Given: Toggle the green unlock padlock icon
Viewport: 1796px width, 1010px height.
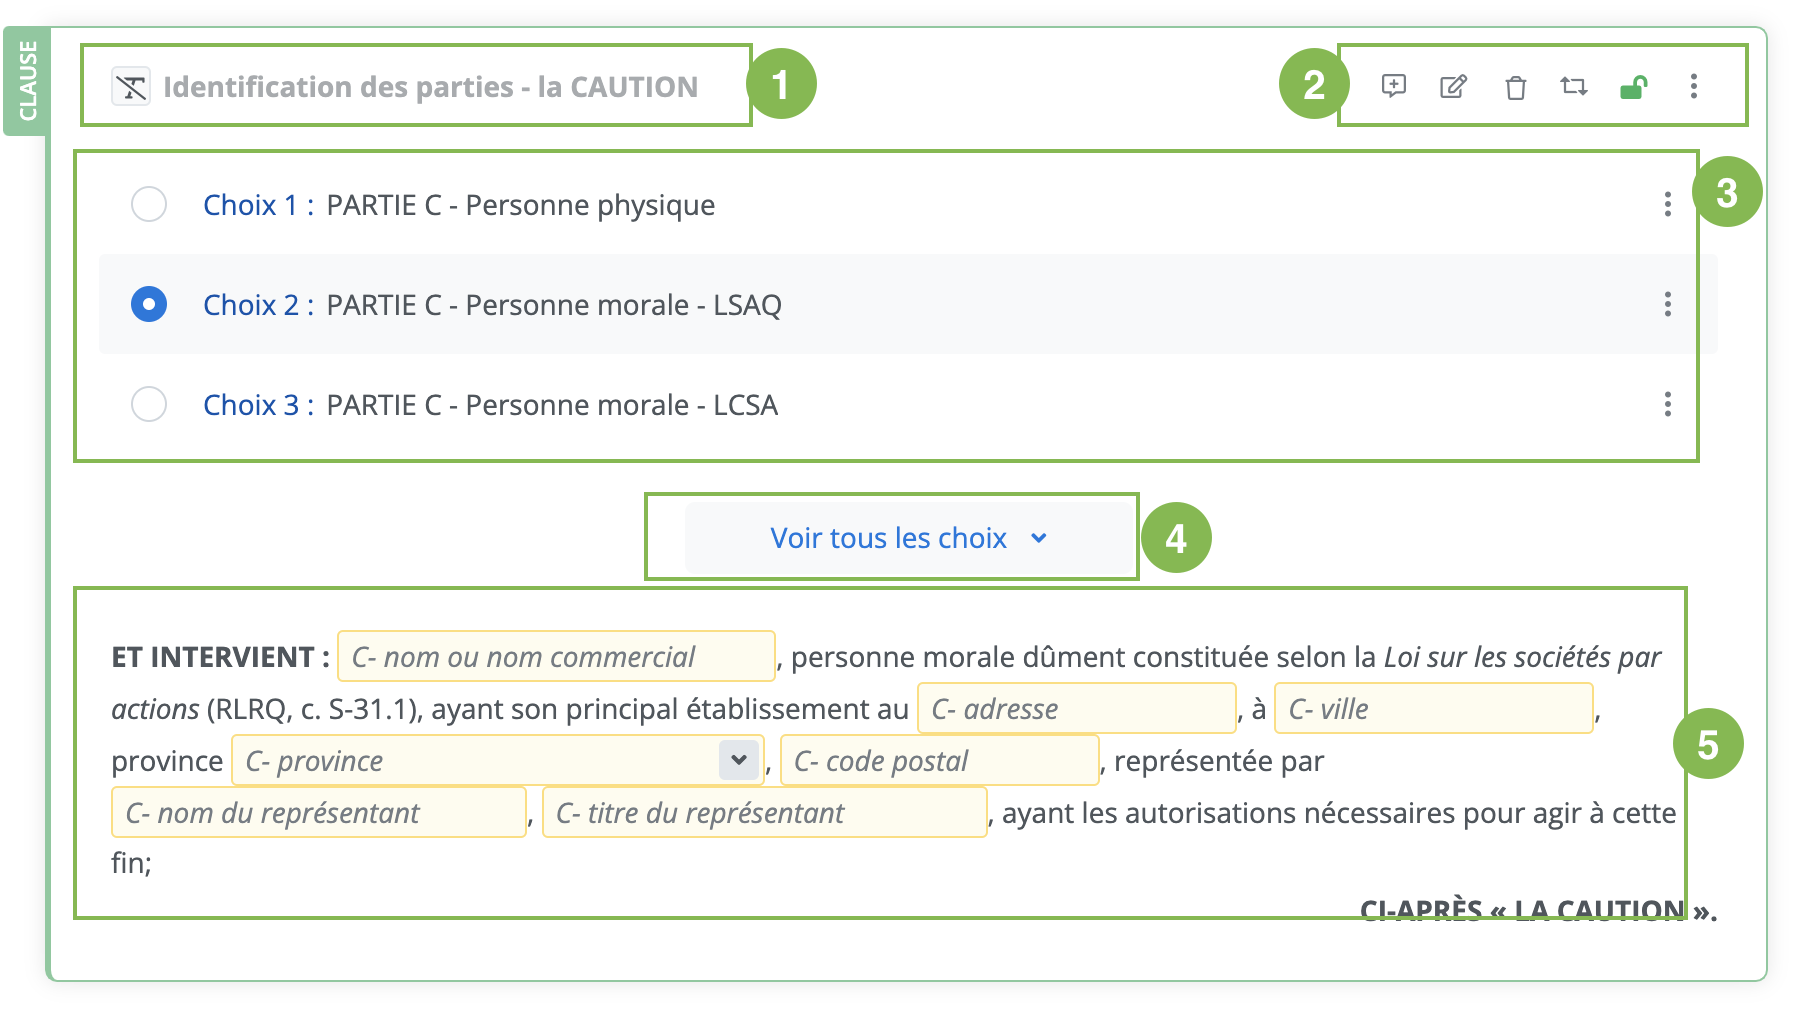Looking at the screenshot, I should [1633, 88].
